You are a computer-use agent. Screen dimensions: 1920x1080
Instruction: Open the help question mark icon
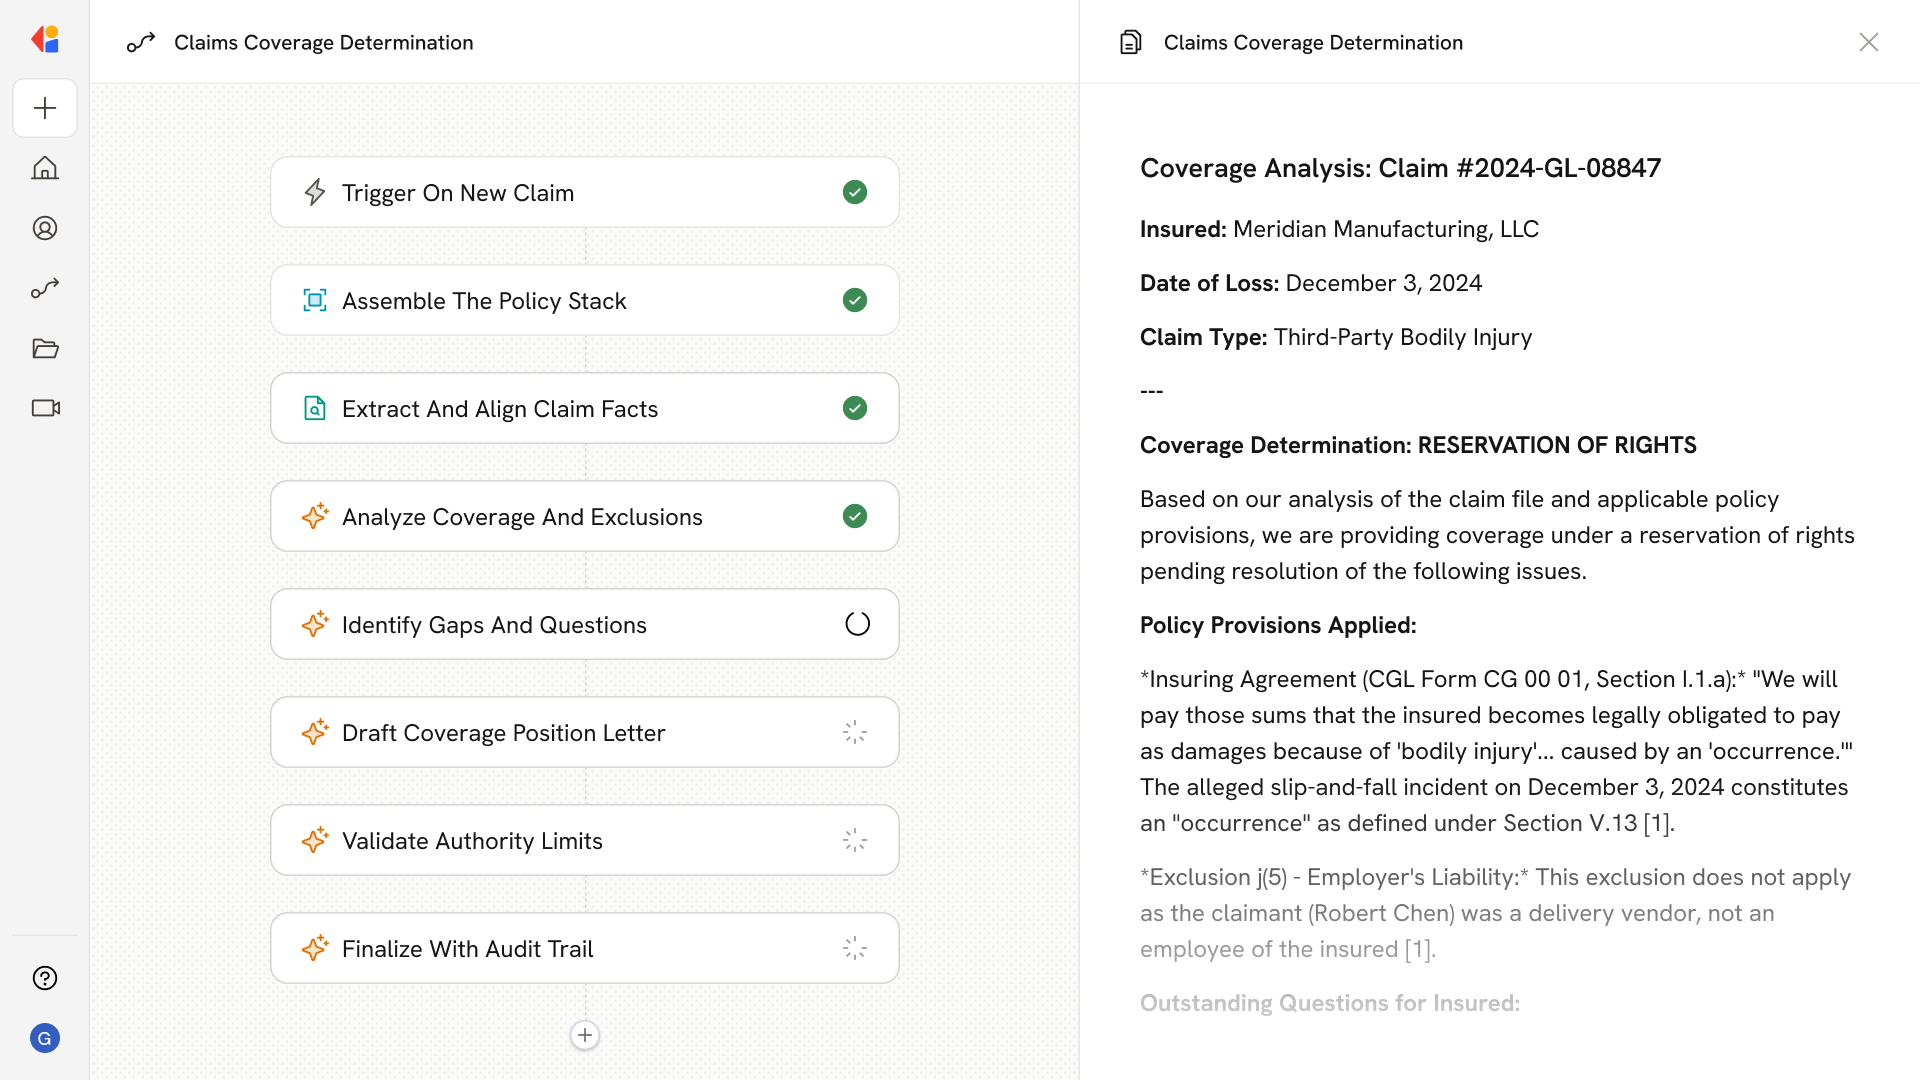click(x=45, y=978)
